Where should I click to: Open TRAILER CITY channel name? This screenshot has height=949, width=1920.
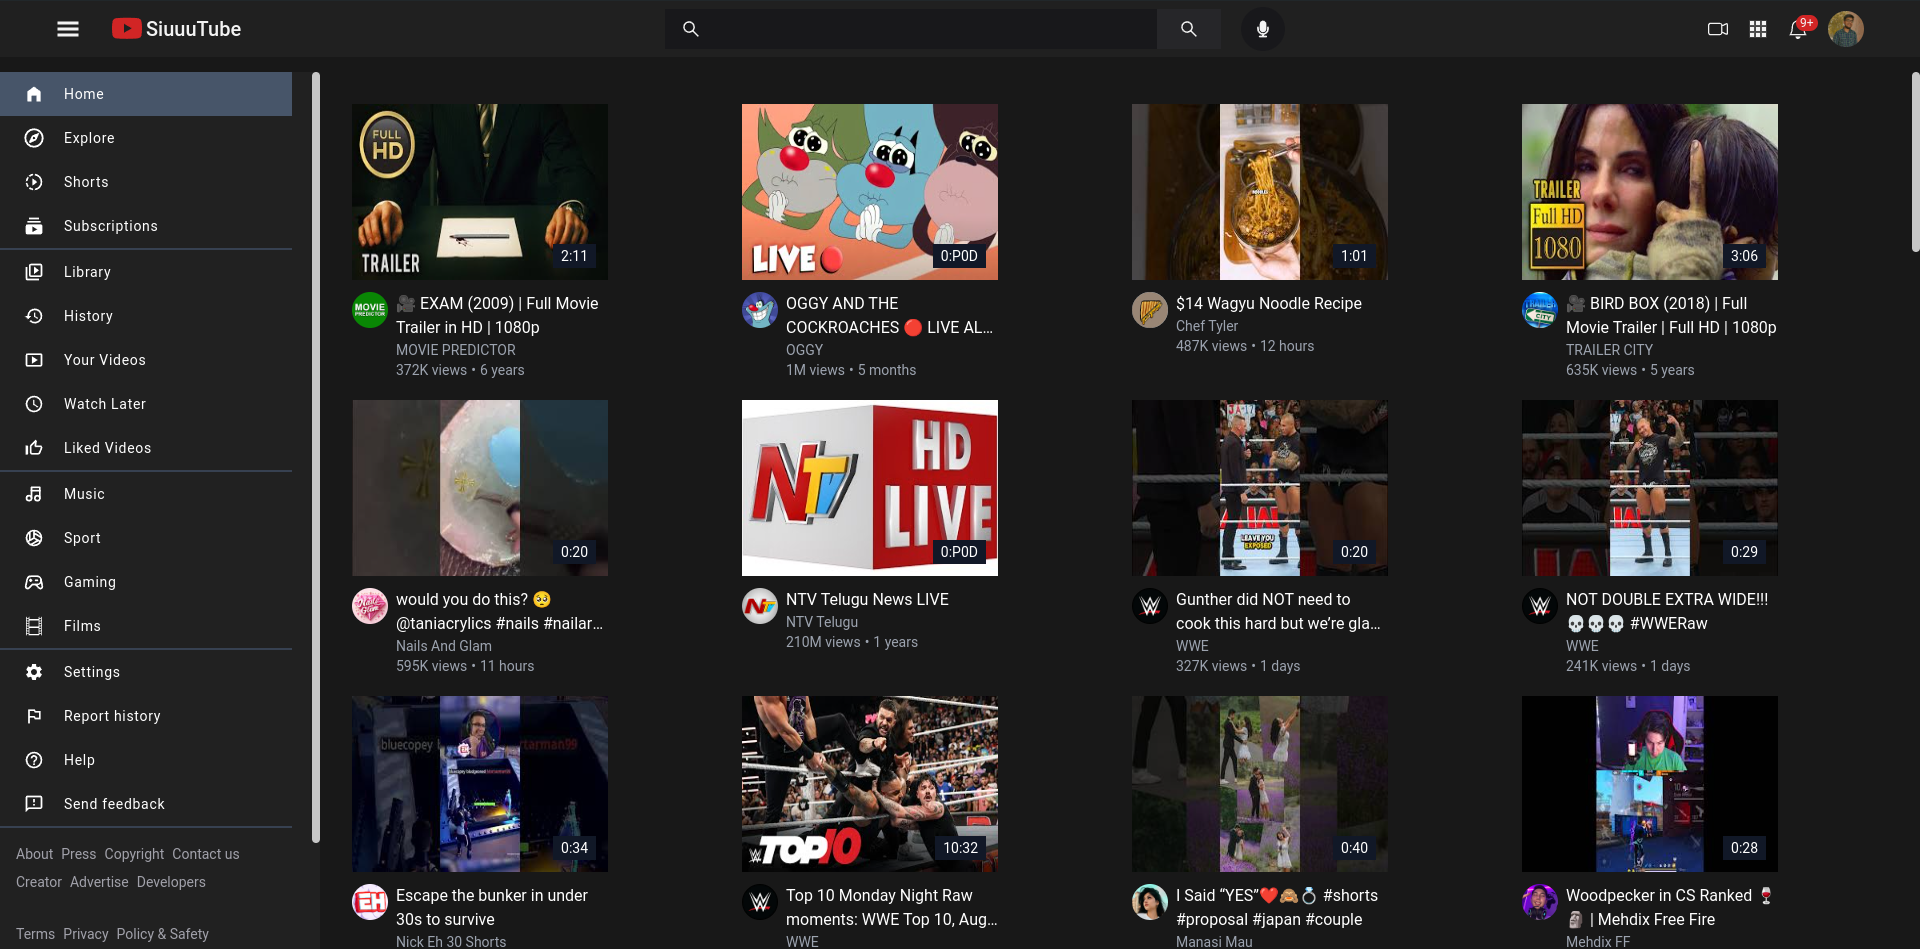click(1609, 350)
